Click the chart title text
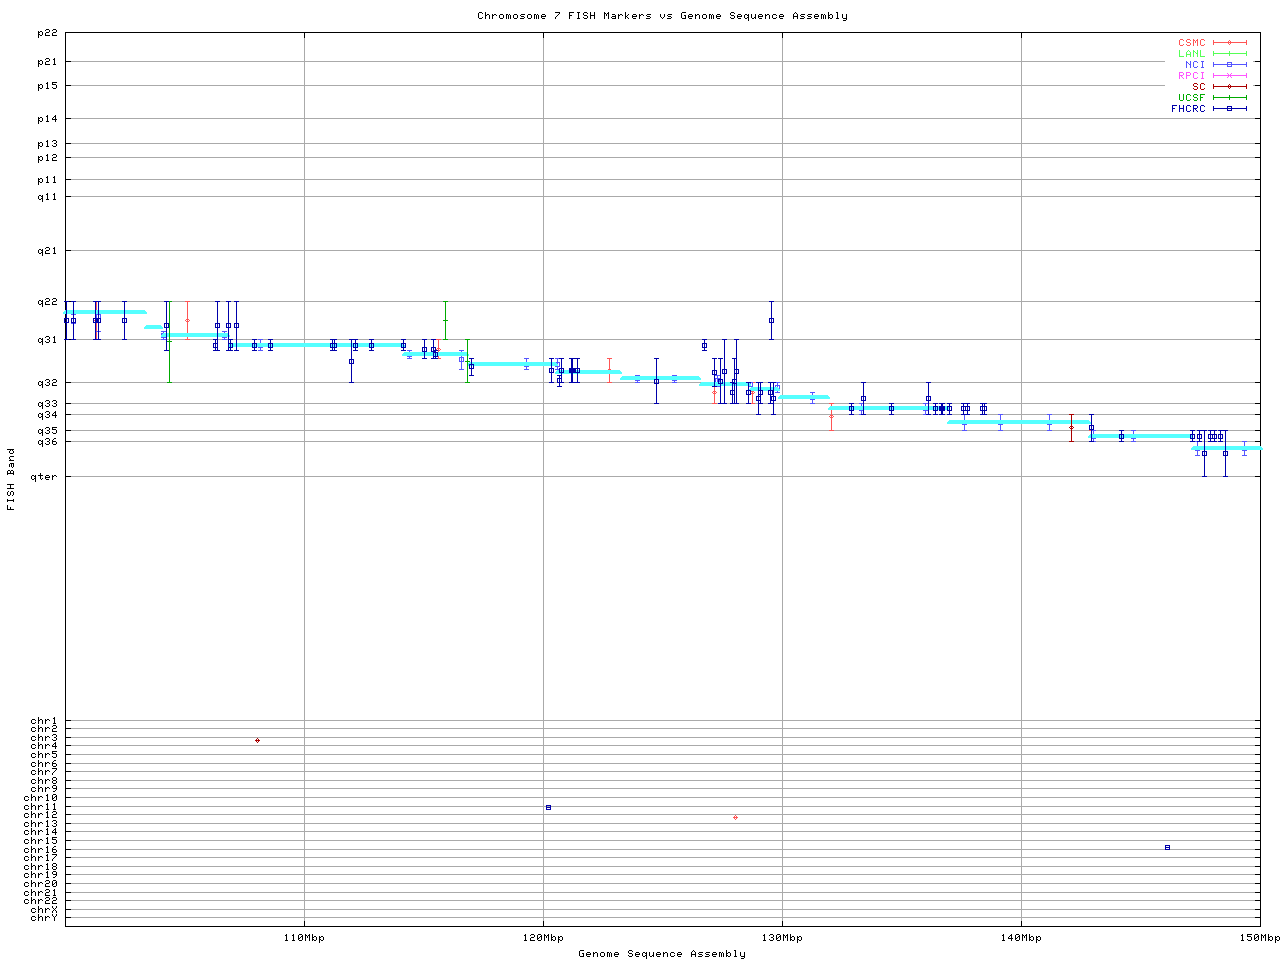Screen dimensions: 1280x960 coord(662,16)
